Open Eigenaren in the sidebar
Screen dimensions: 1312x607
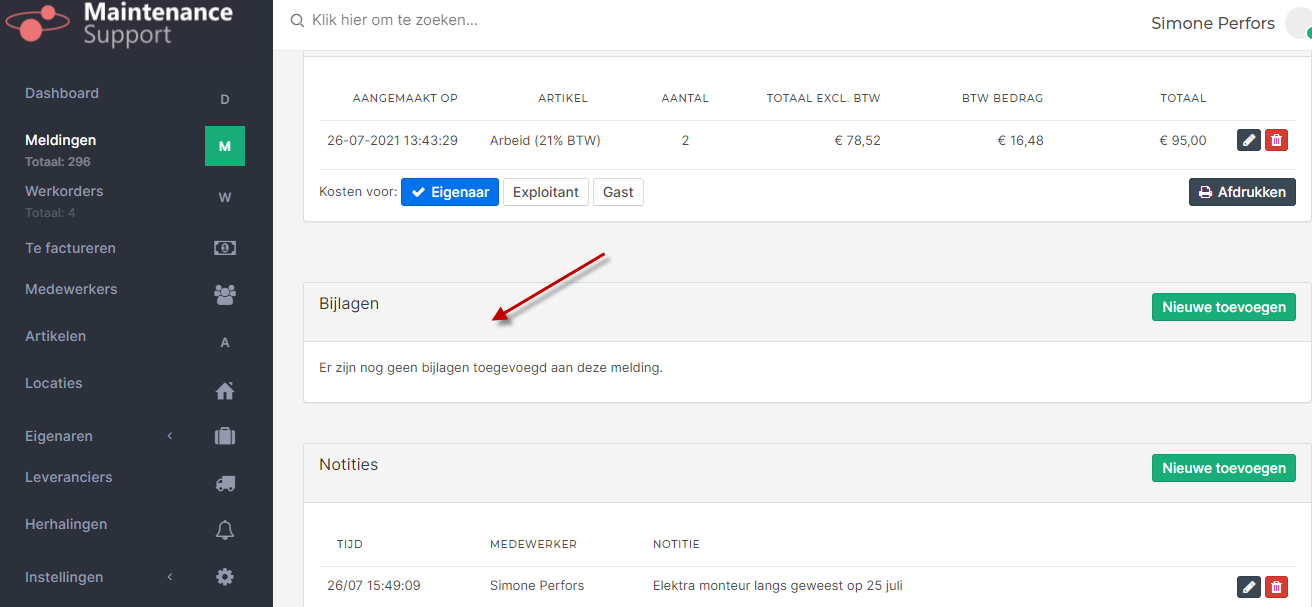point(59,436)
